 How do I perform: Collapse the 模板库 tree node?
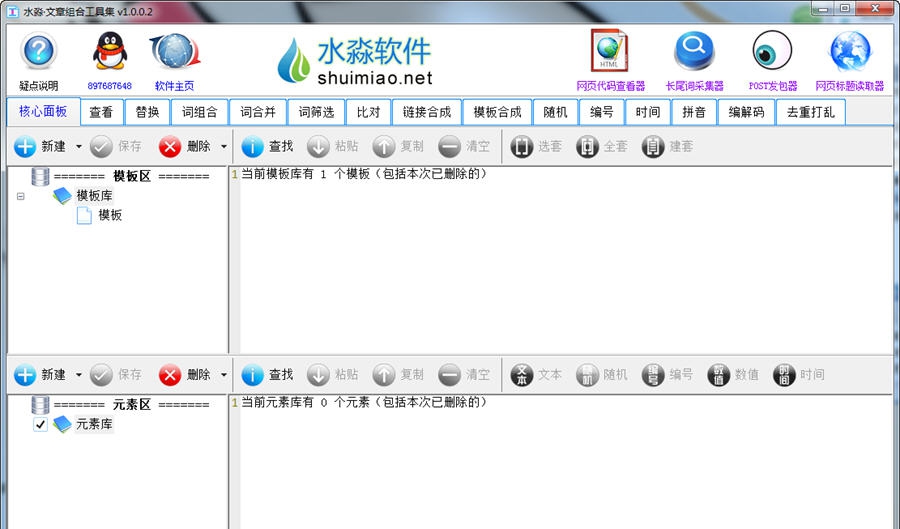click(x=21, y=196)
